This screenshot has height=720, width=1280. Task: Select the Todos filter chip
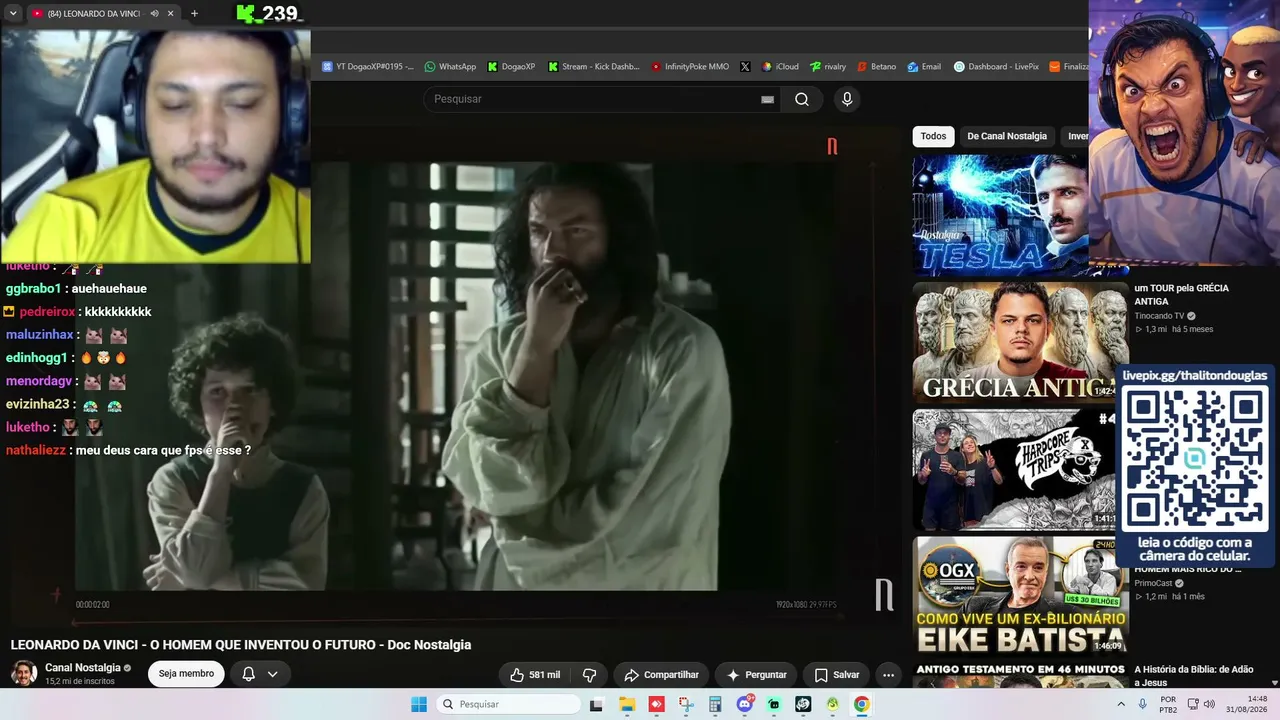[x=933, y=136]
